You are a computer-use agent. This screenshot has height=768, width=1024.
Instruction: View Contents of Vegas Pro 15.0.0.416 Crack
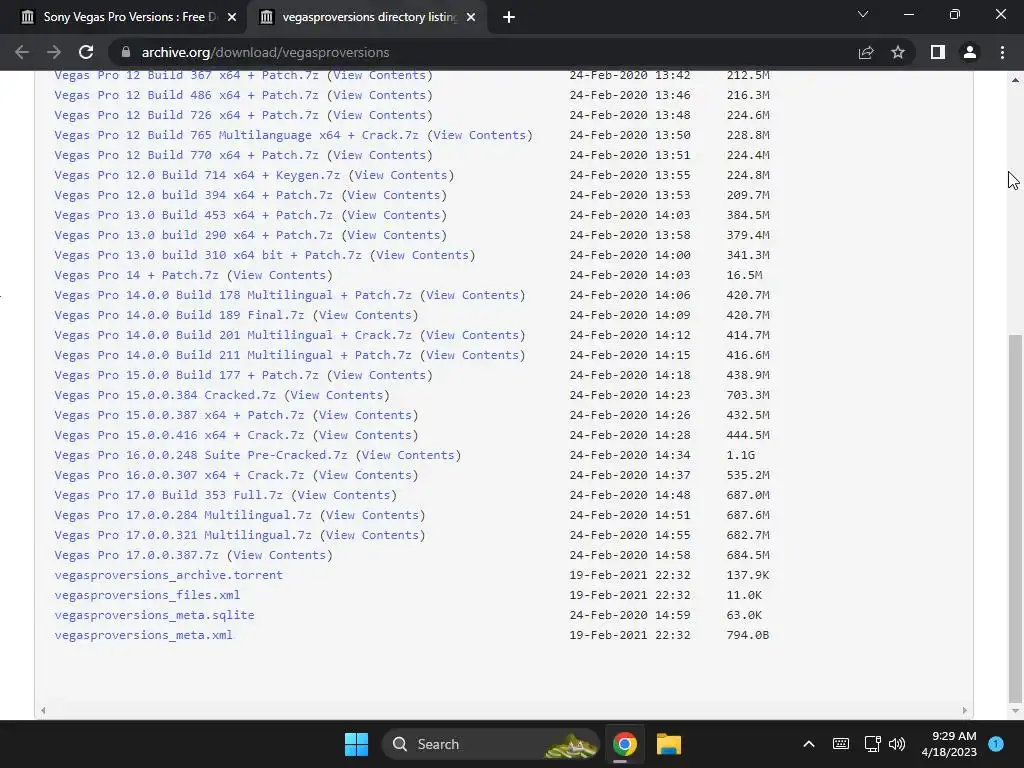coord(365,435)
